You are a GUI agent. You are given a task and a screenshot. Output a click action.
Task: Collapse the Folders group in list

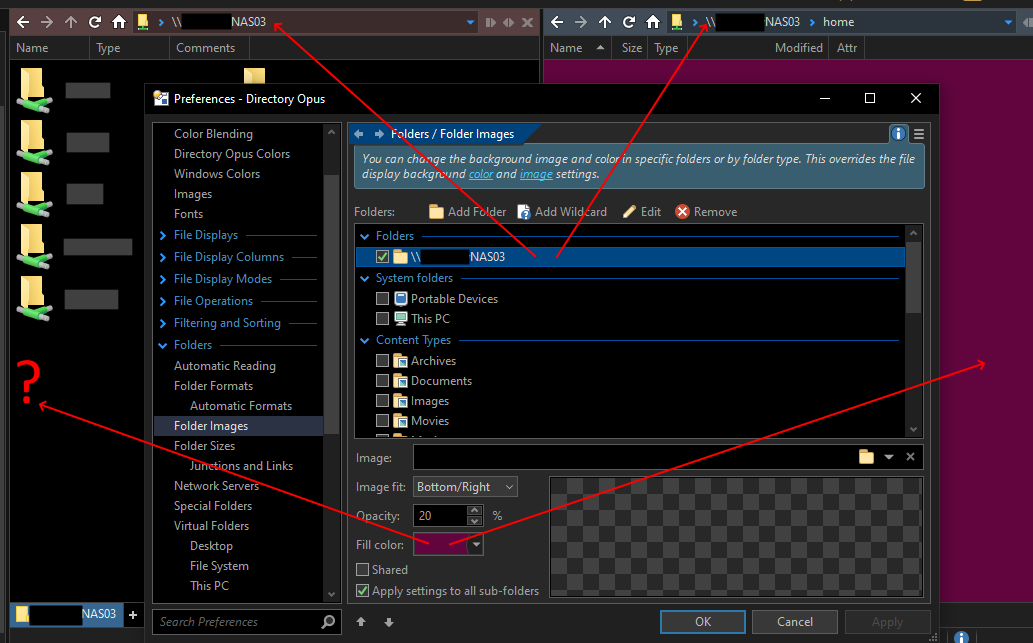(364, 236)
